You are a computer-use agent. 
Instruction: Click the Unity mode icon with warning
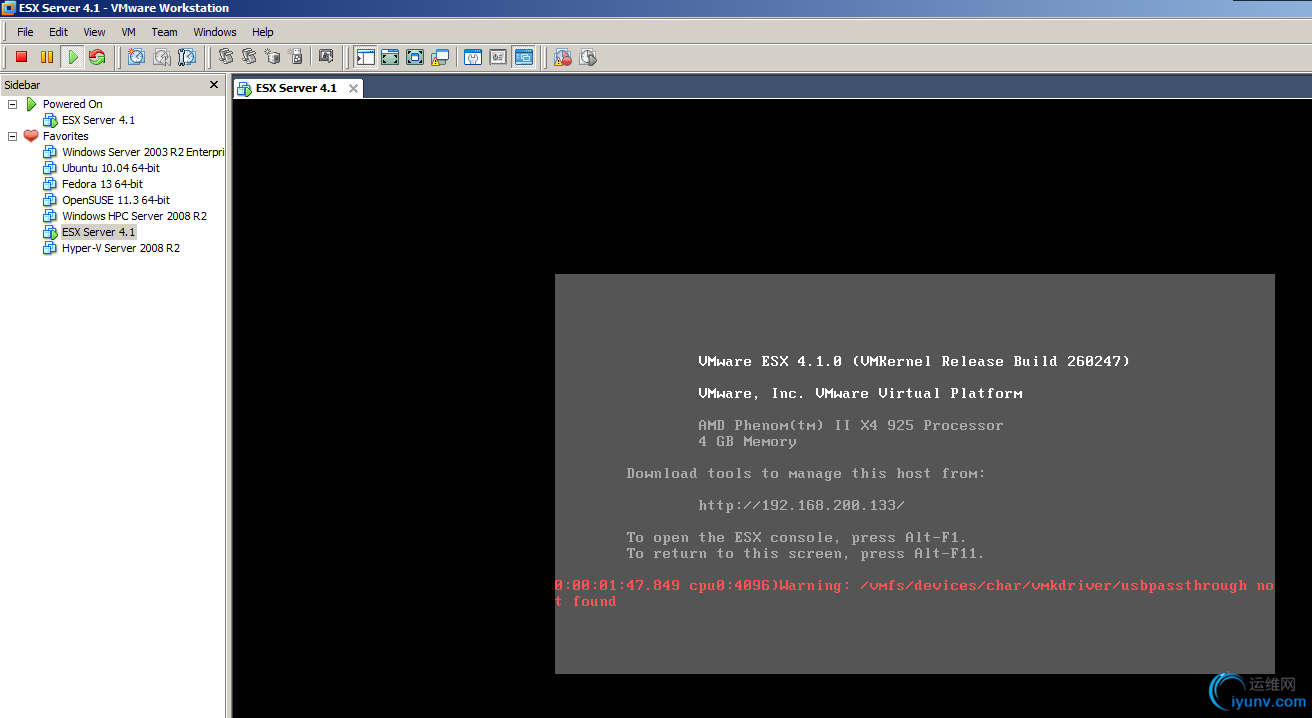(x=440, y=57)
